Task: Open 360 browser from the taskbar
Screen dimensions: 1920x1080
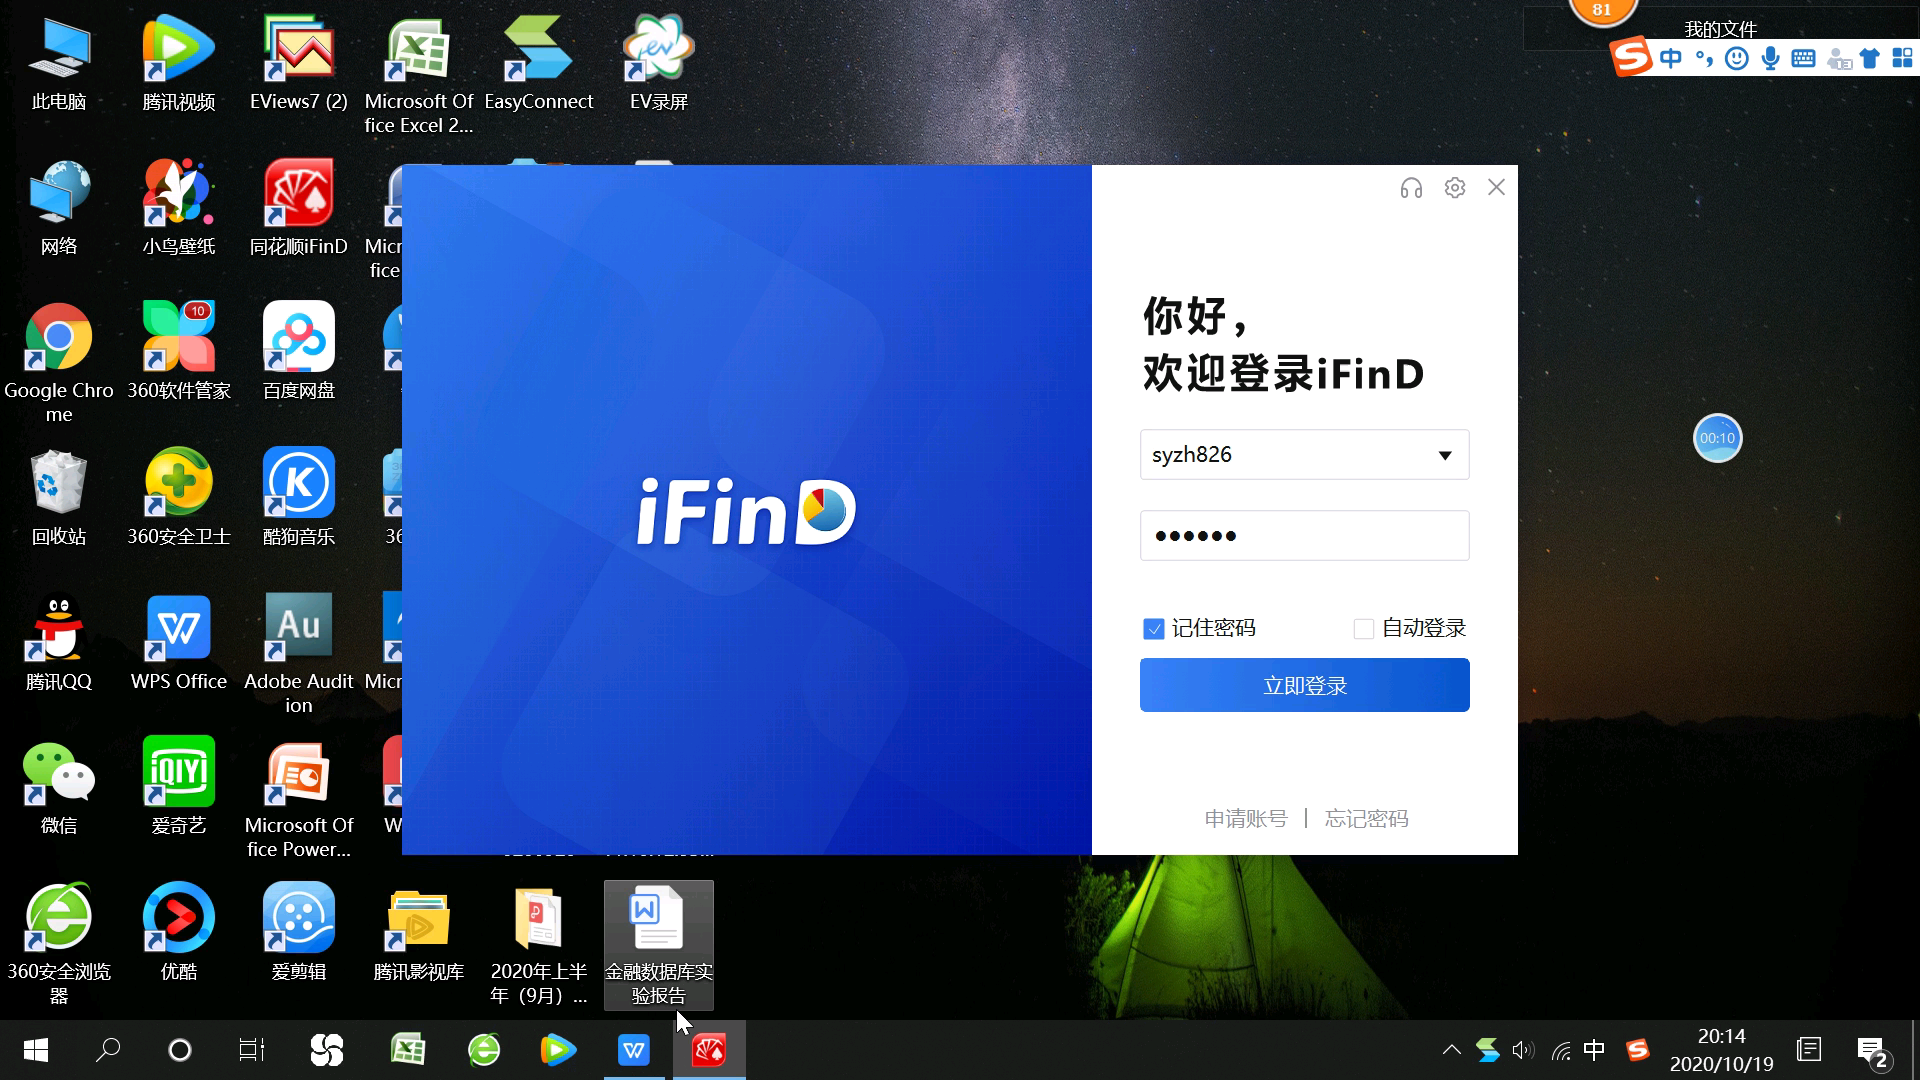Action: pyautogui.click(x=484, y=1050)
